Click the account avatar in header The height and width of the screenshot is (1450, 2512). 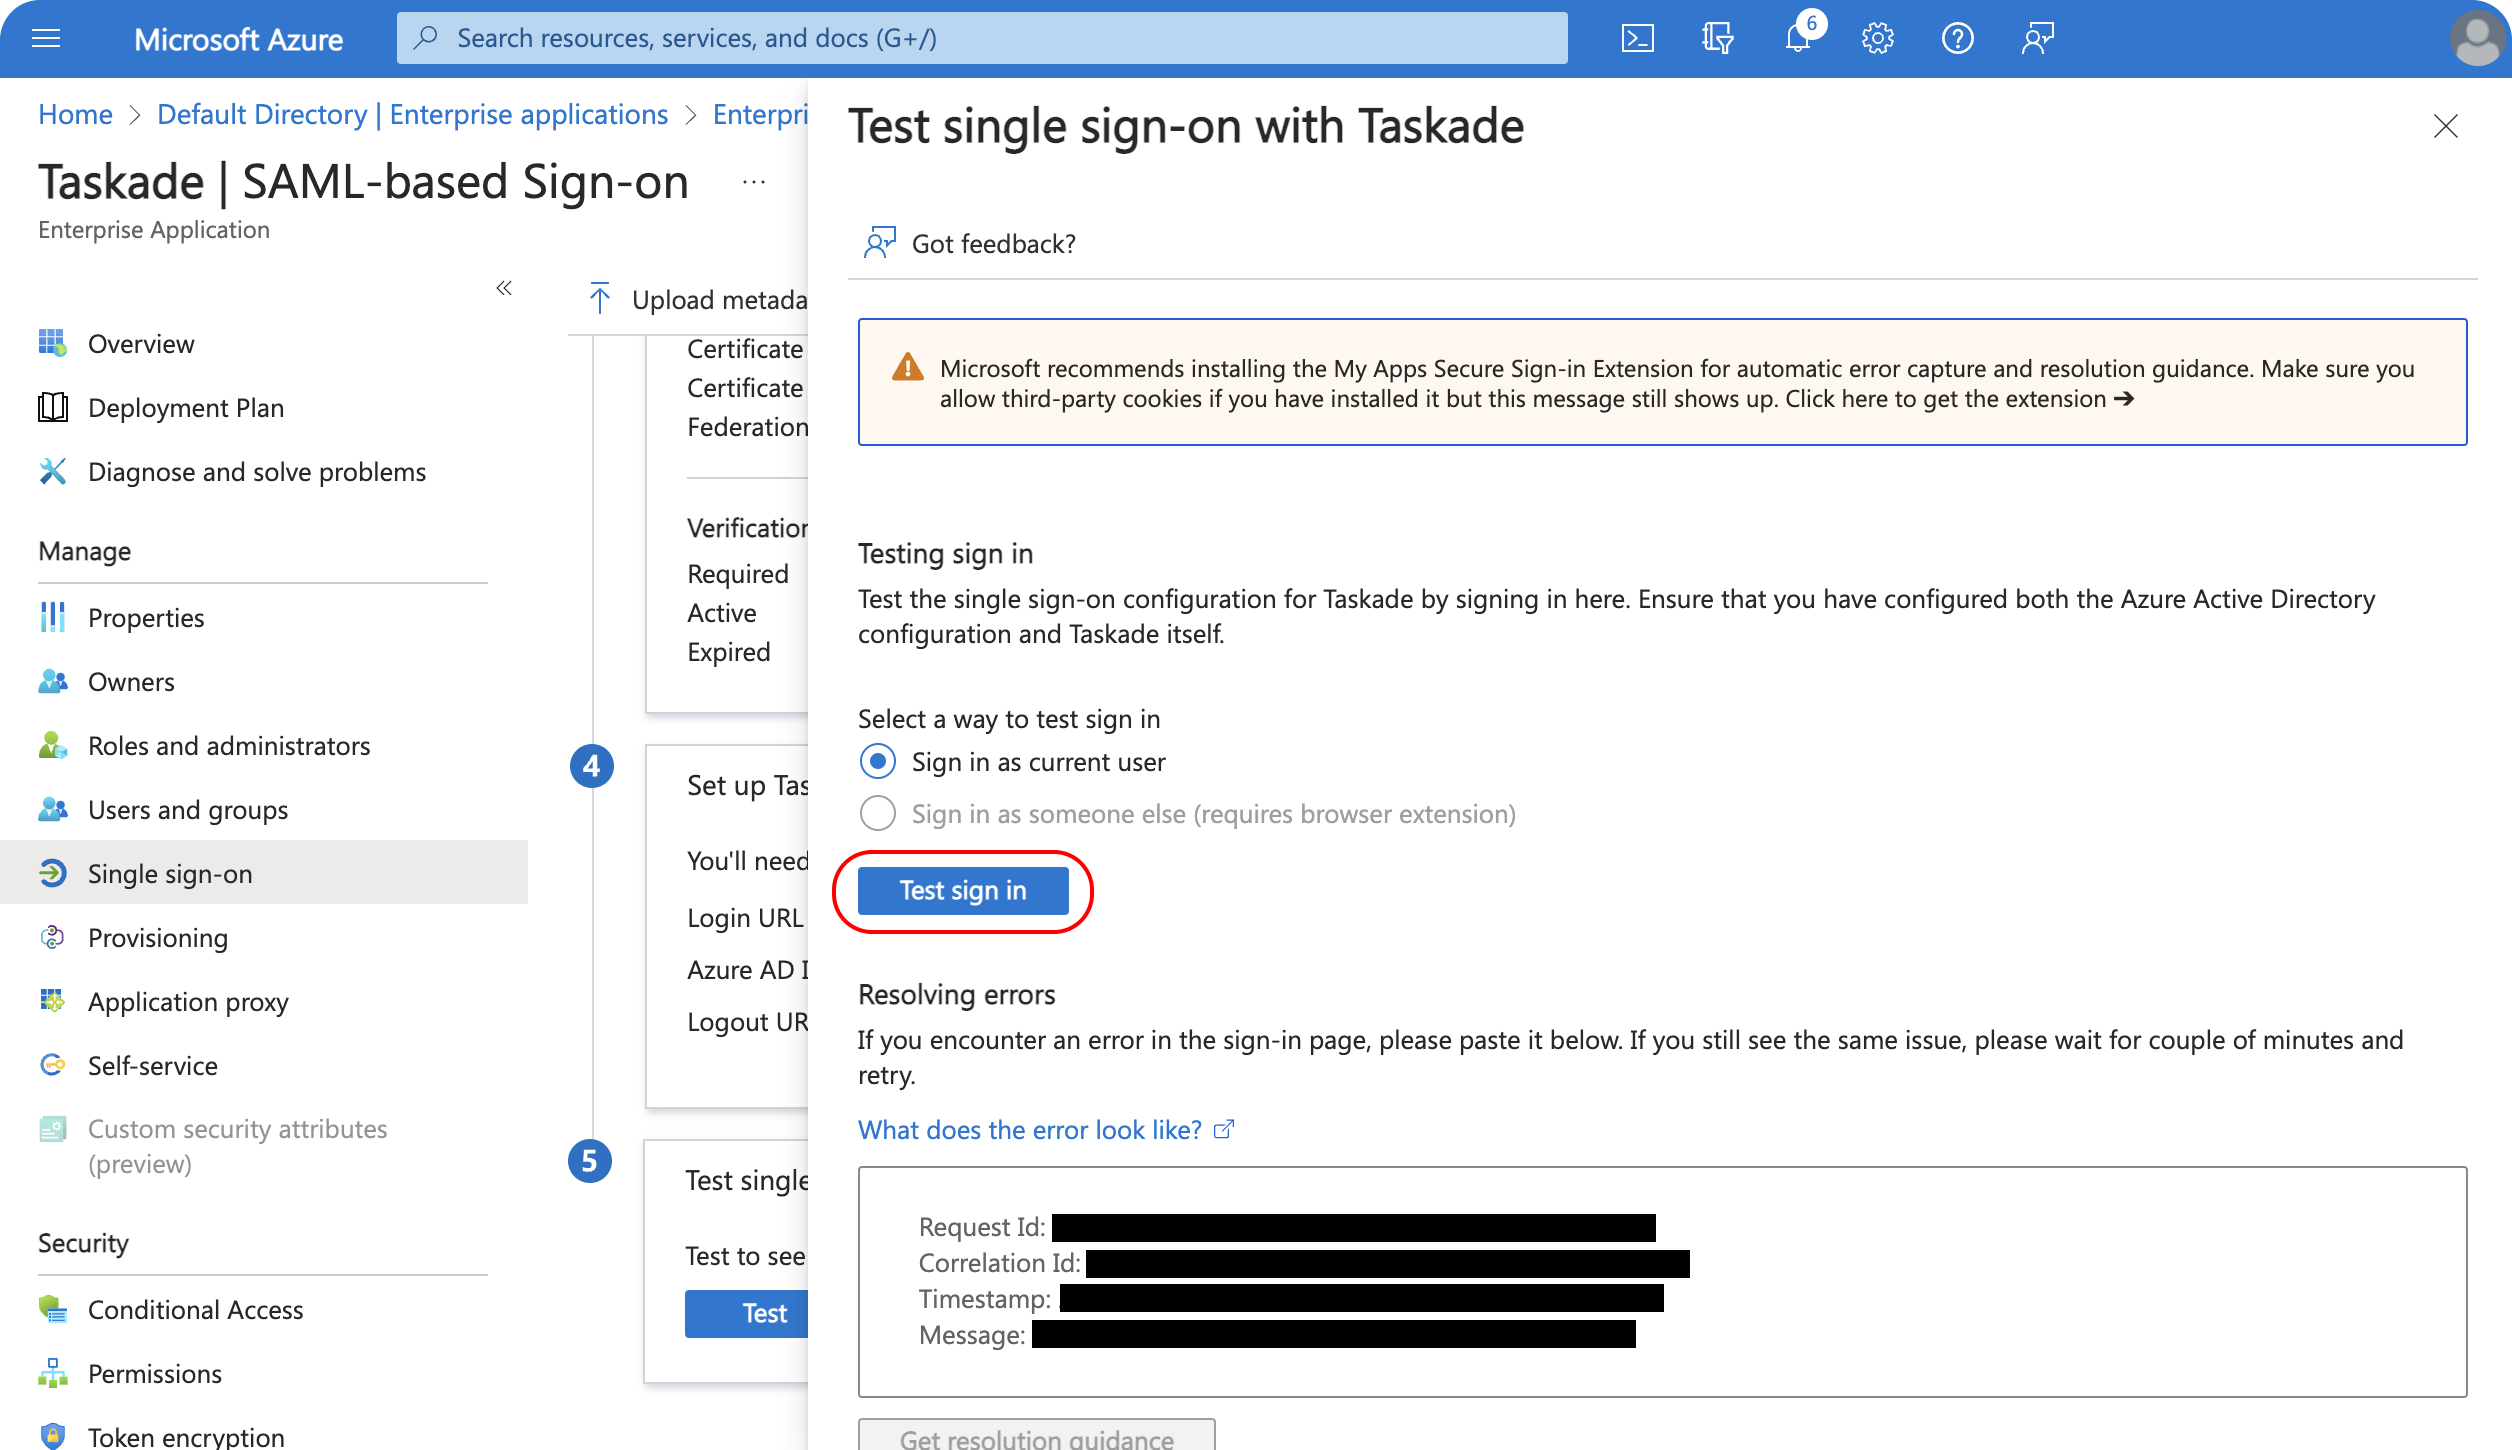(x=2476, y=39)
